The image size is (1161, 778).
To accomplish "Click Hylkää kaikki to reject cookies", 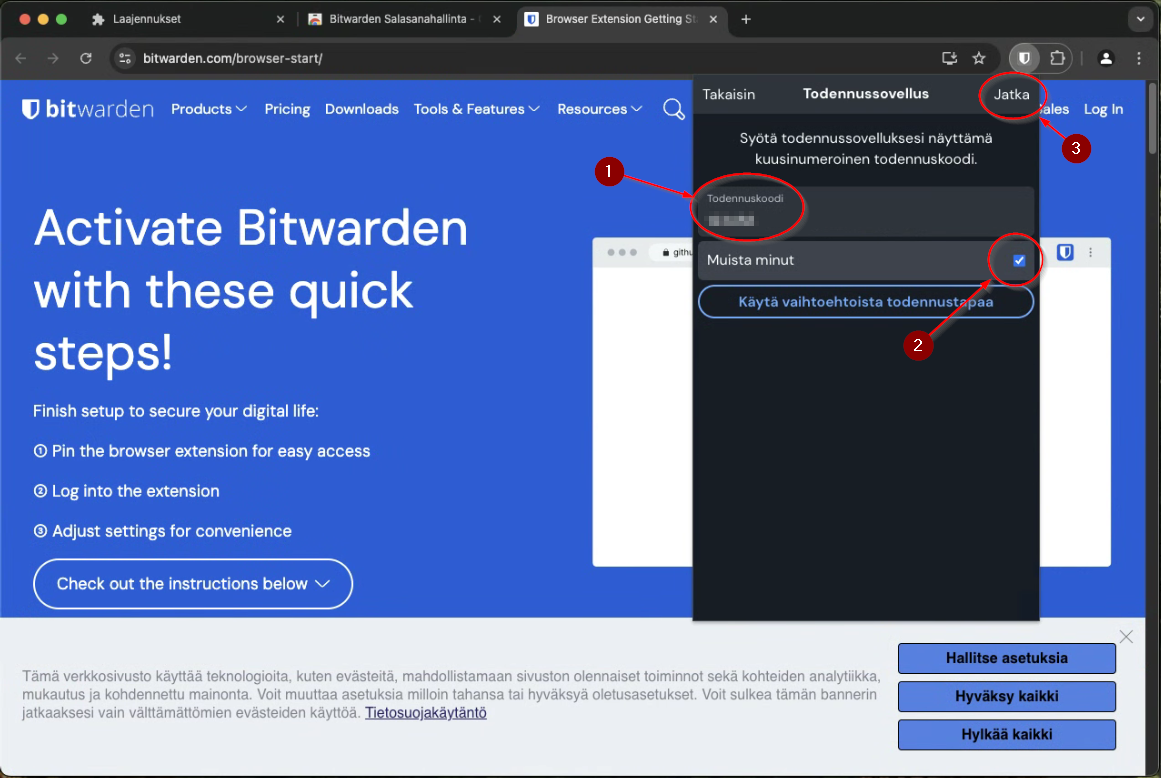I will pos(1006,735).
